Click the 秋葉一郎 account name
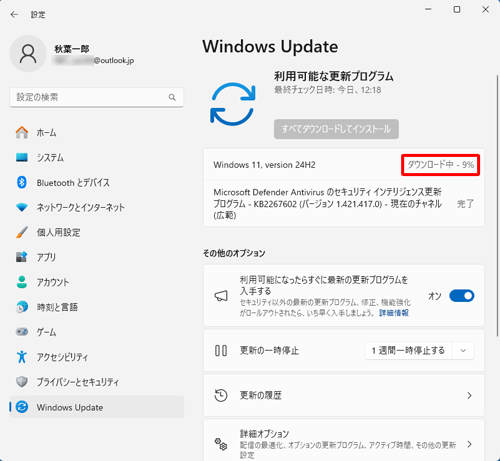 tap(72, 49)
